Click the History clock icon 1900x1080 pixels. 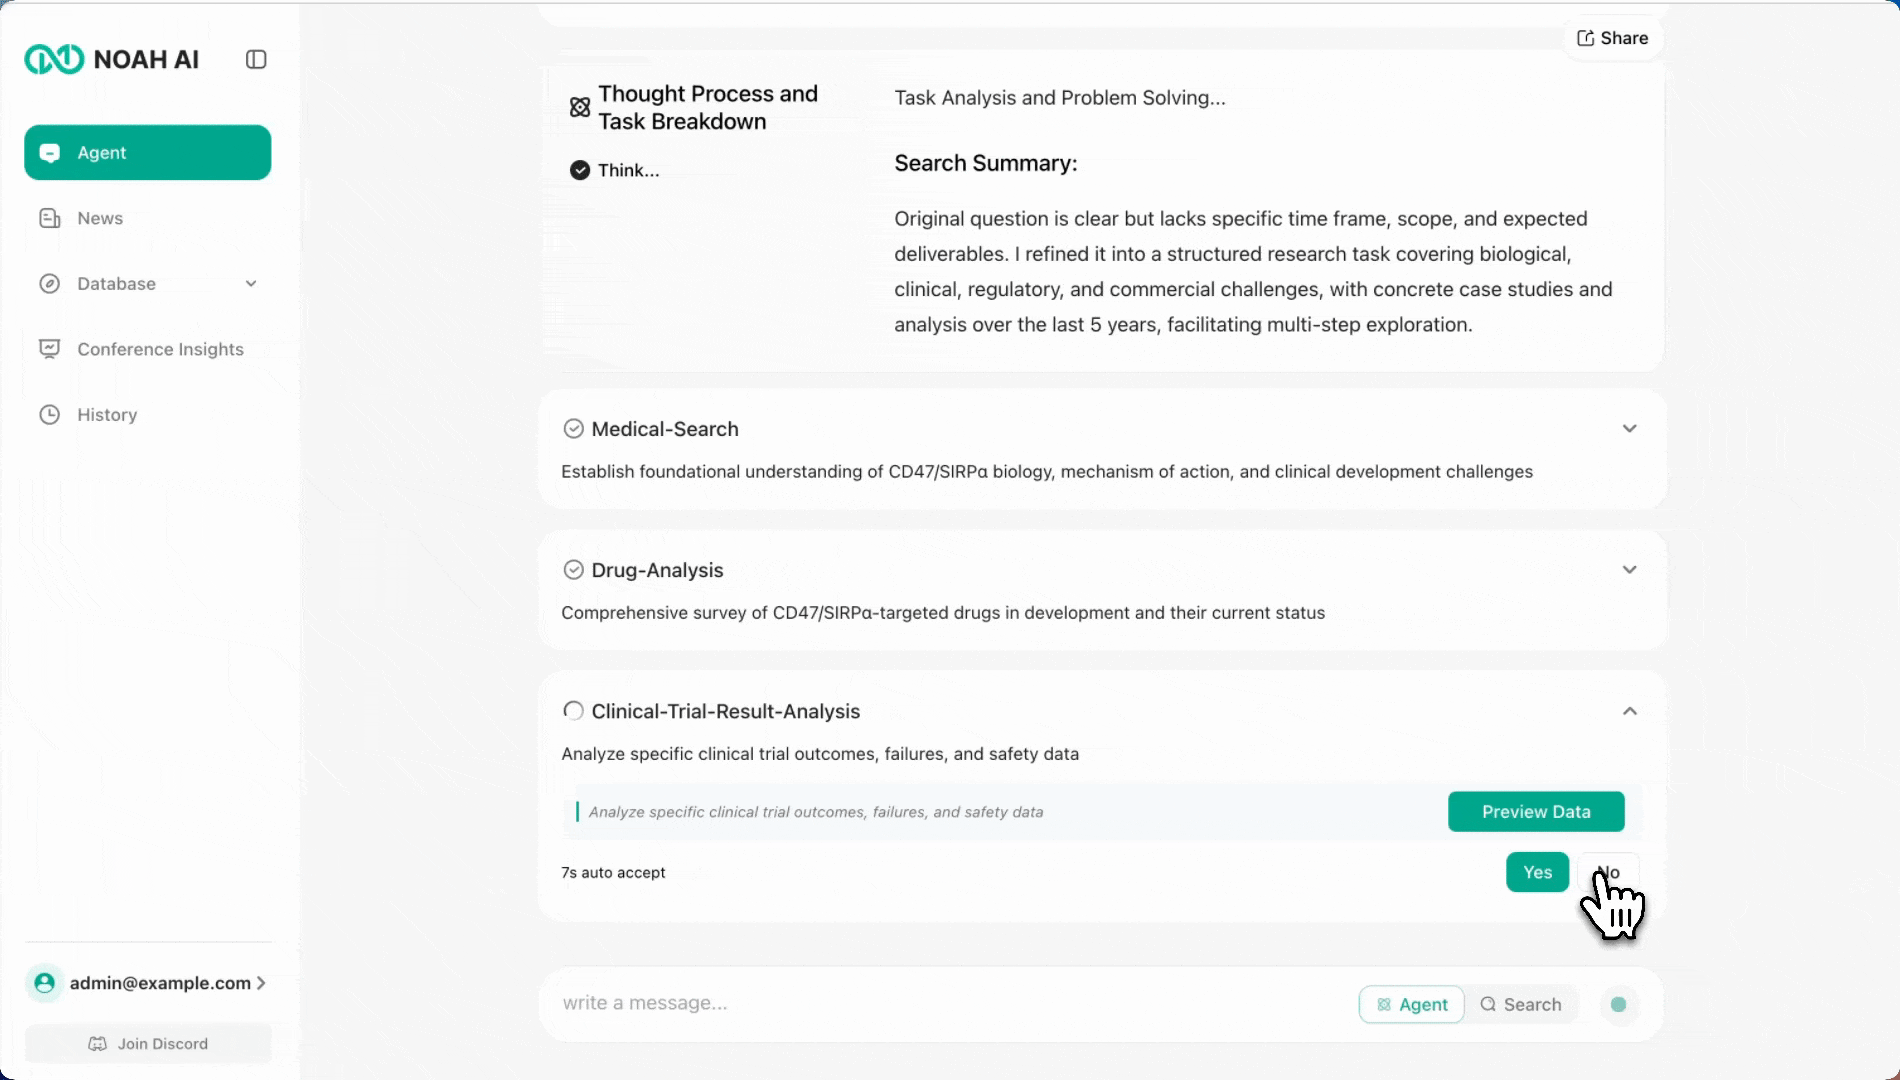[49, 415]
